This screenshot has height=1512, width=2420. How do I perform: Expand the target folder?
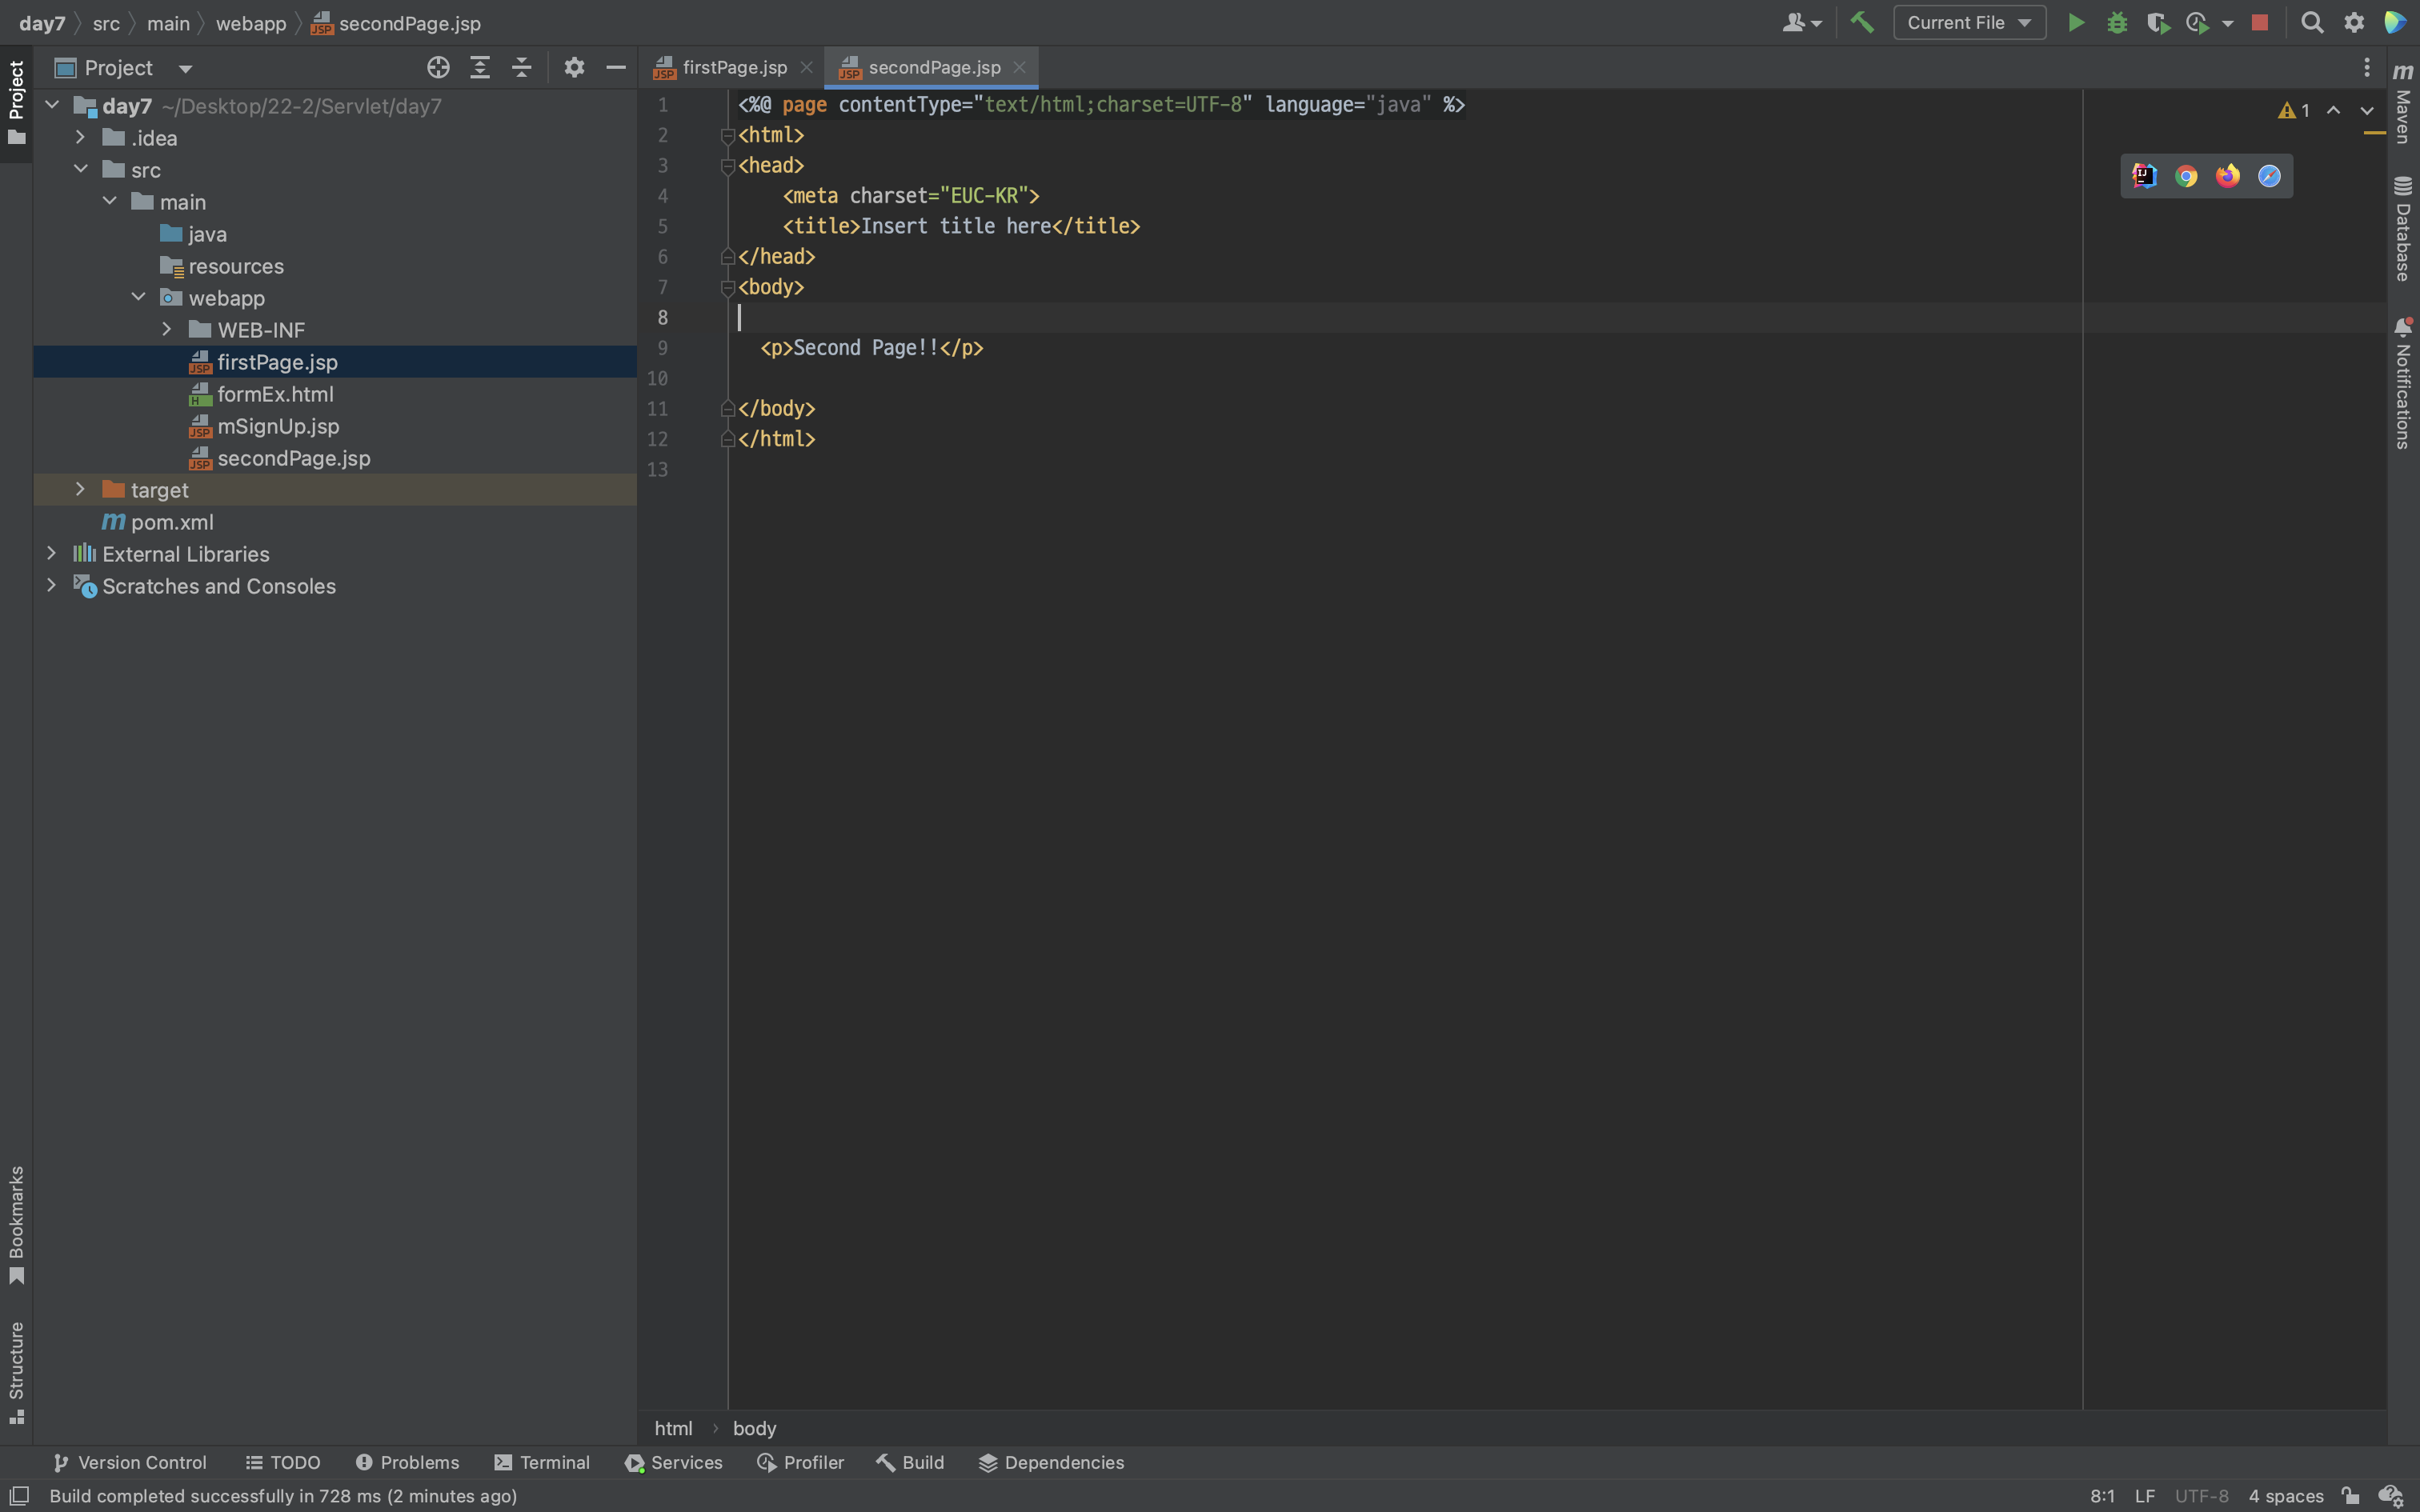pyautogui.click(x=81, y=490)
